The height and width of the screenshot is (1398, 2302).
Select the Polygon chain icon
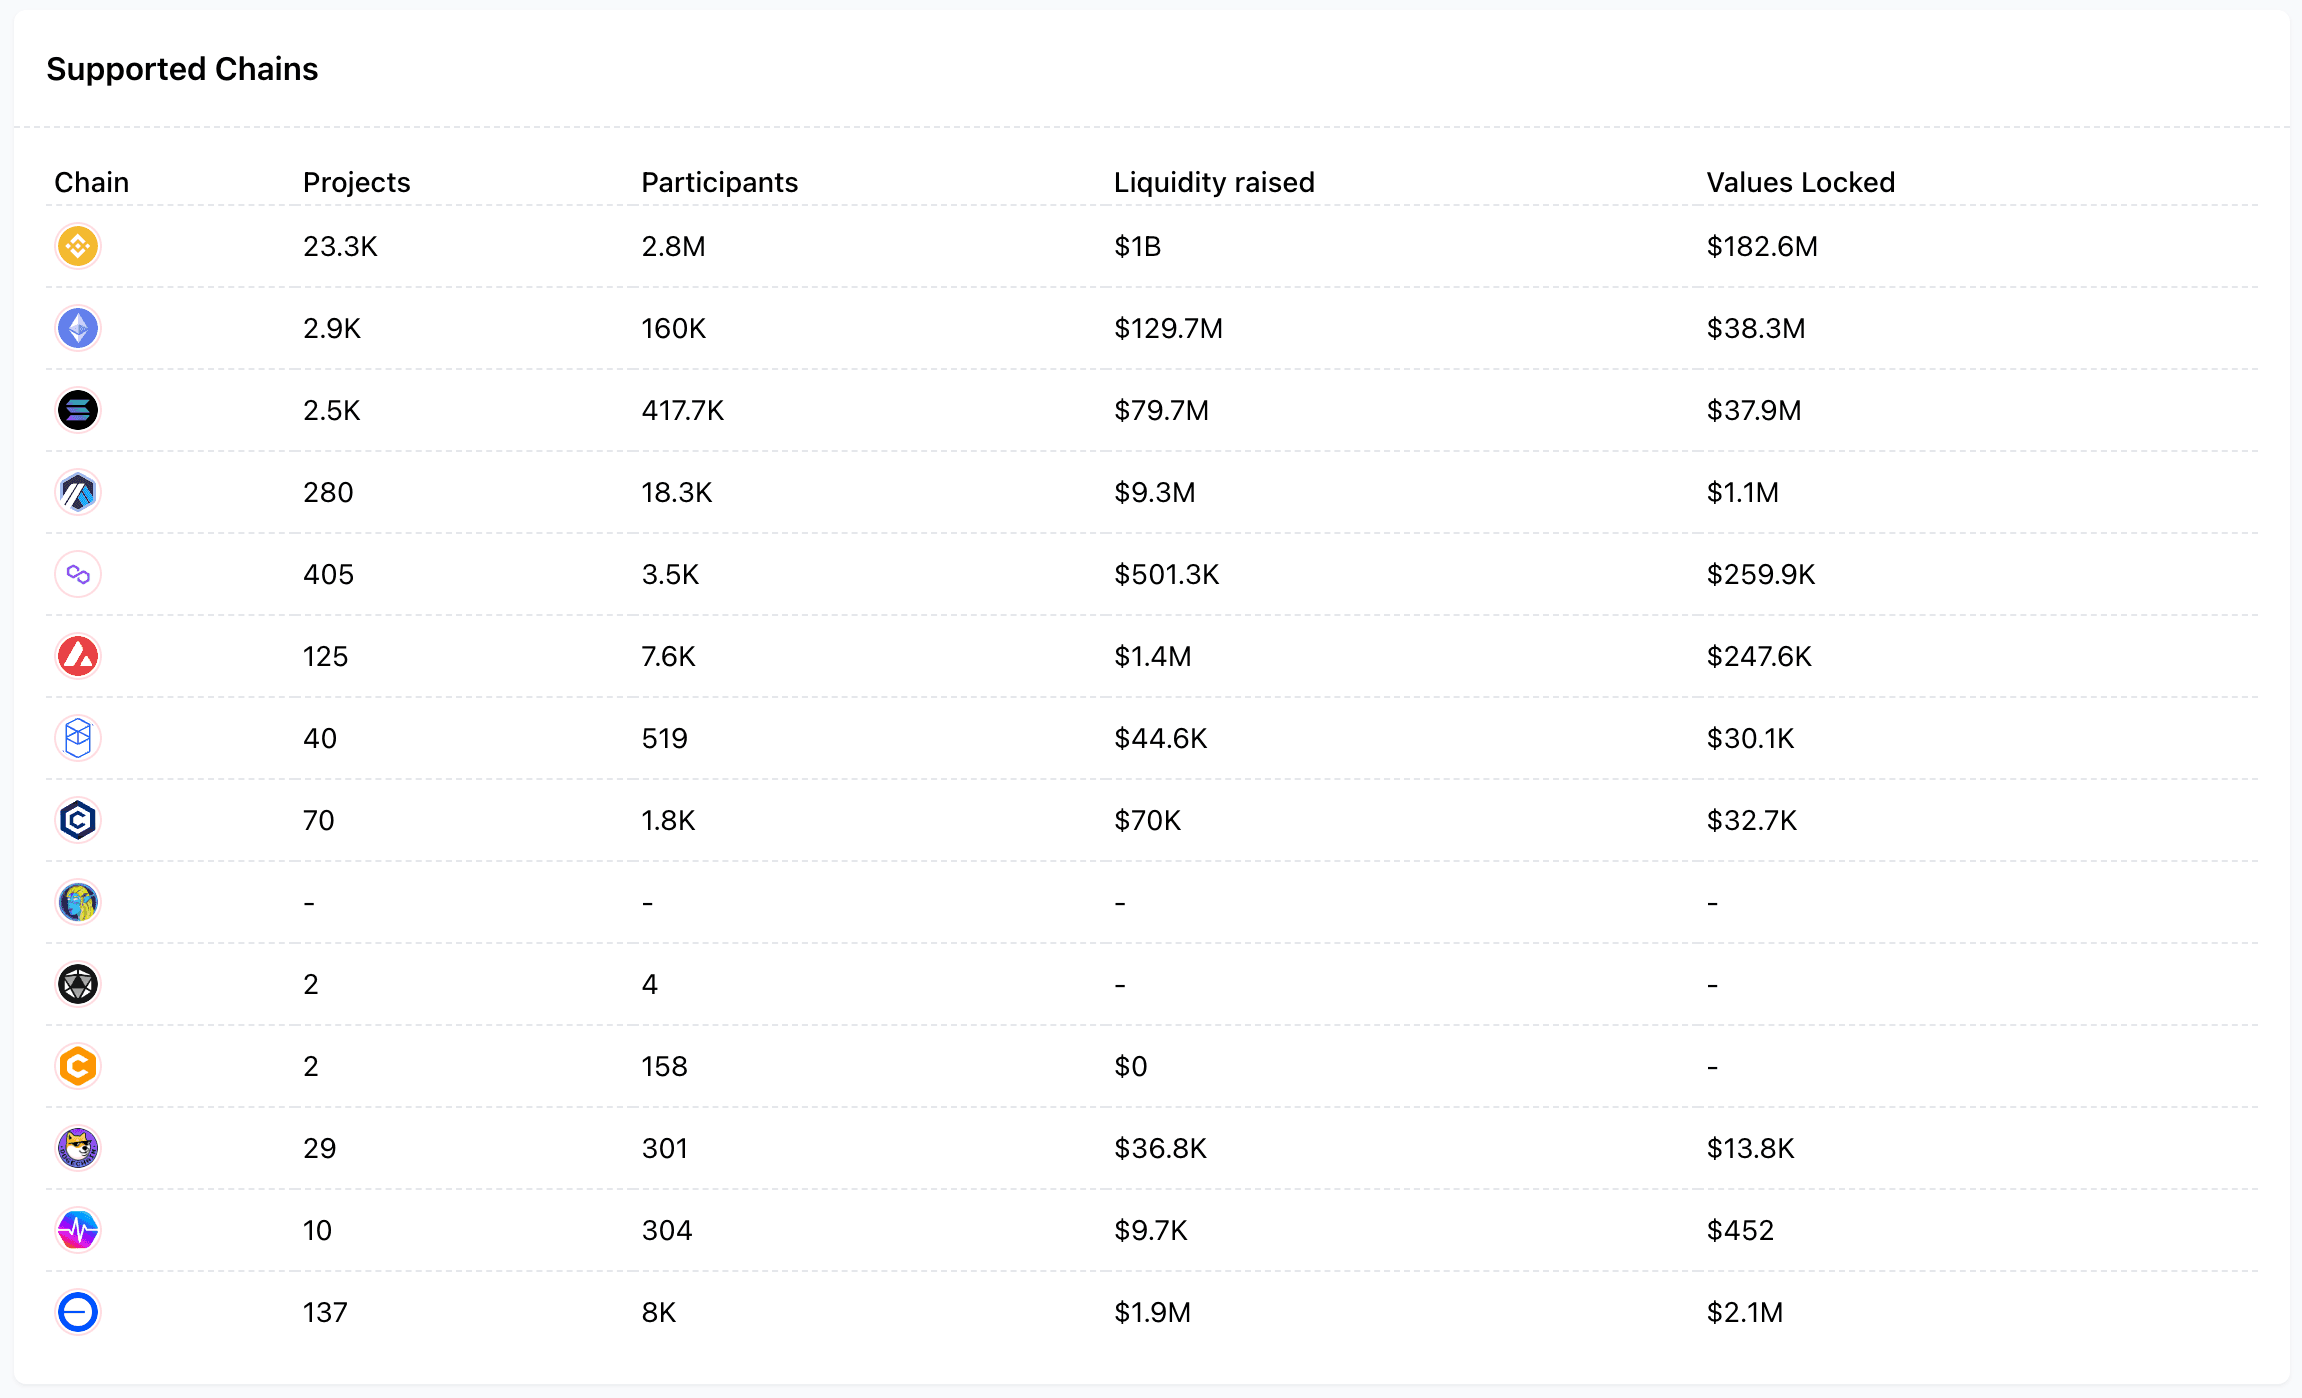pos(78,574)
